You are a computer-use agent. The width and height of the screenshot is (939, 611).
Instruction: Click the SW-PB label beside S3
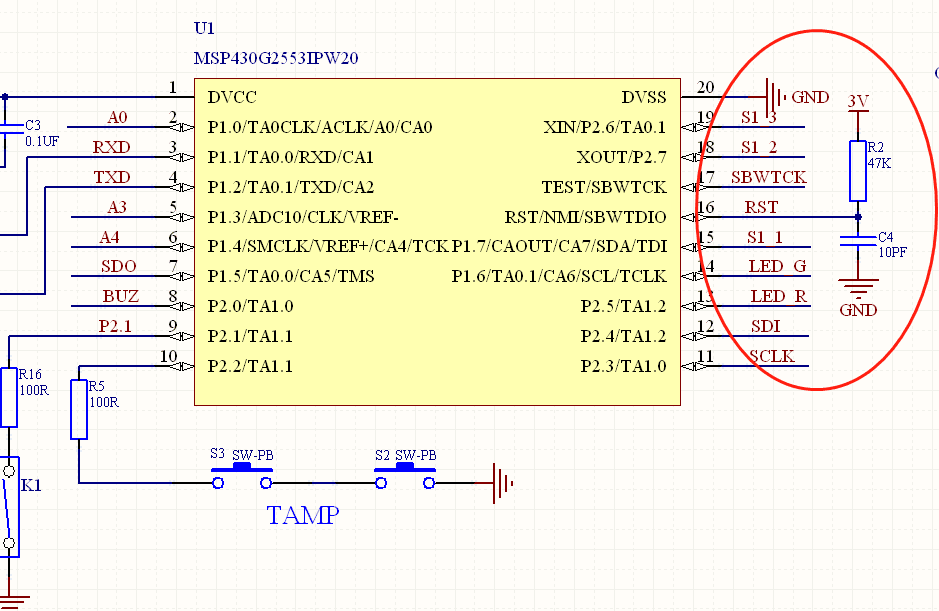coord(253,455)
